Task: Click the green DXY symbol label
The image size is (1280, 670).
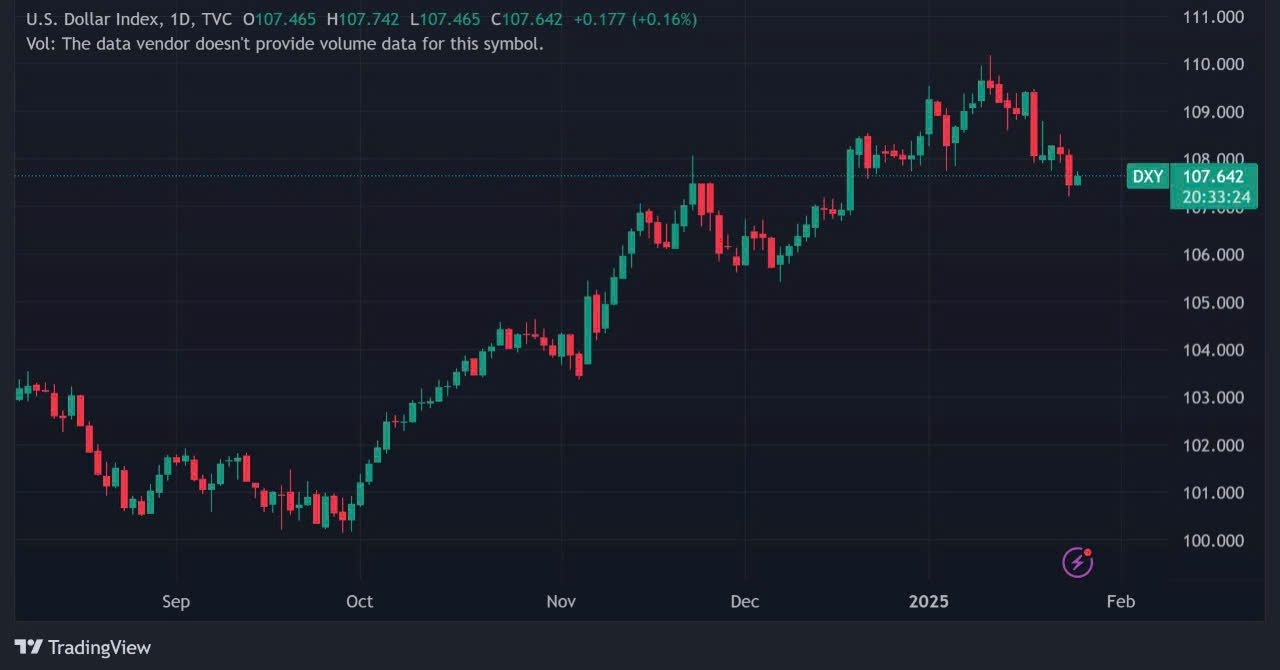Action: (x=1147, y=177)
